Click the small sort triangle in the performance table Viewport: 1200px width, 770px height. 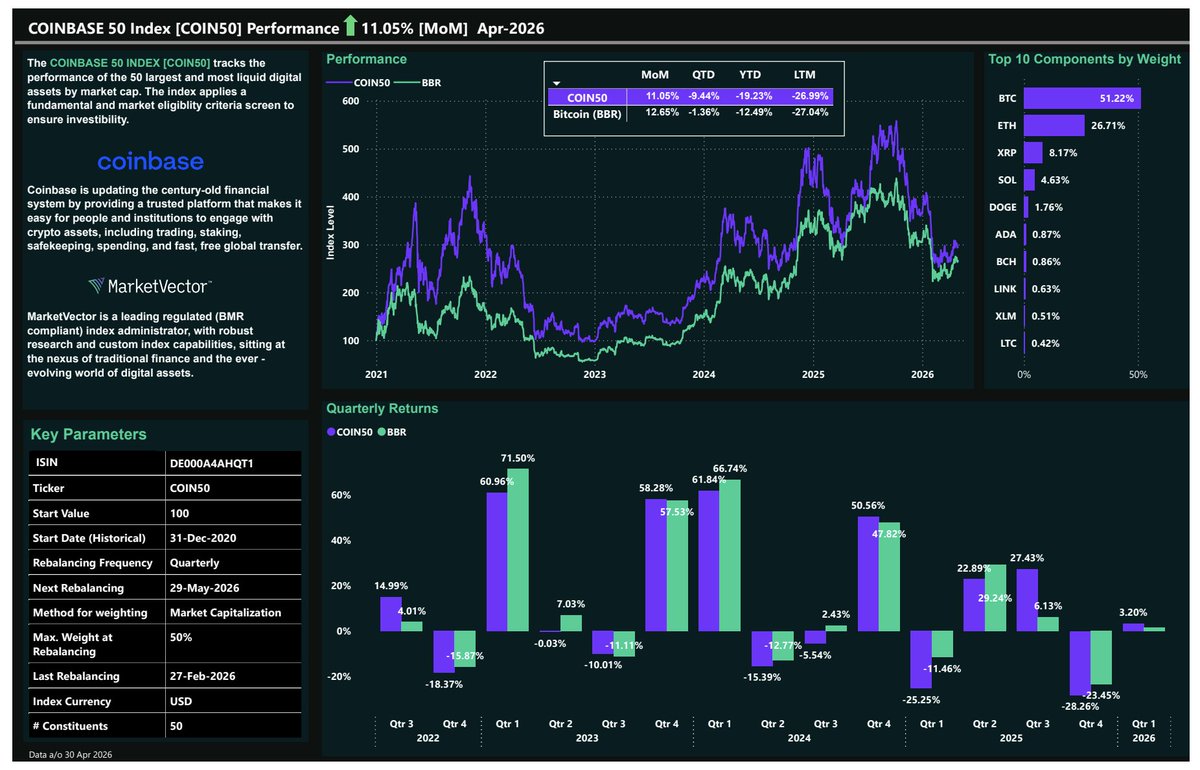557,84
